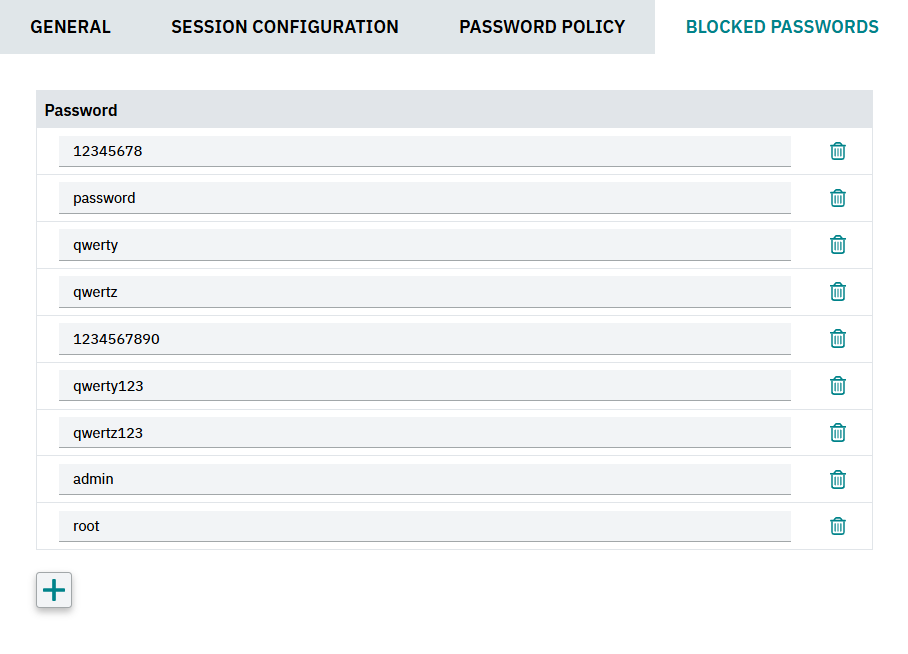Trash the qwertz123 blocked password
This screenshot has height=654, width=908.
coord(838,433)
